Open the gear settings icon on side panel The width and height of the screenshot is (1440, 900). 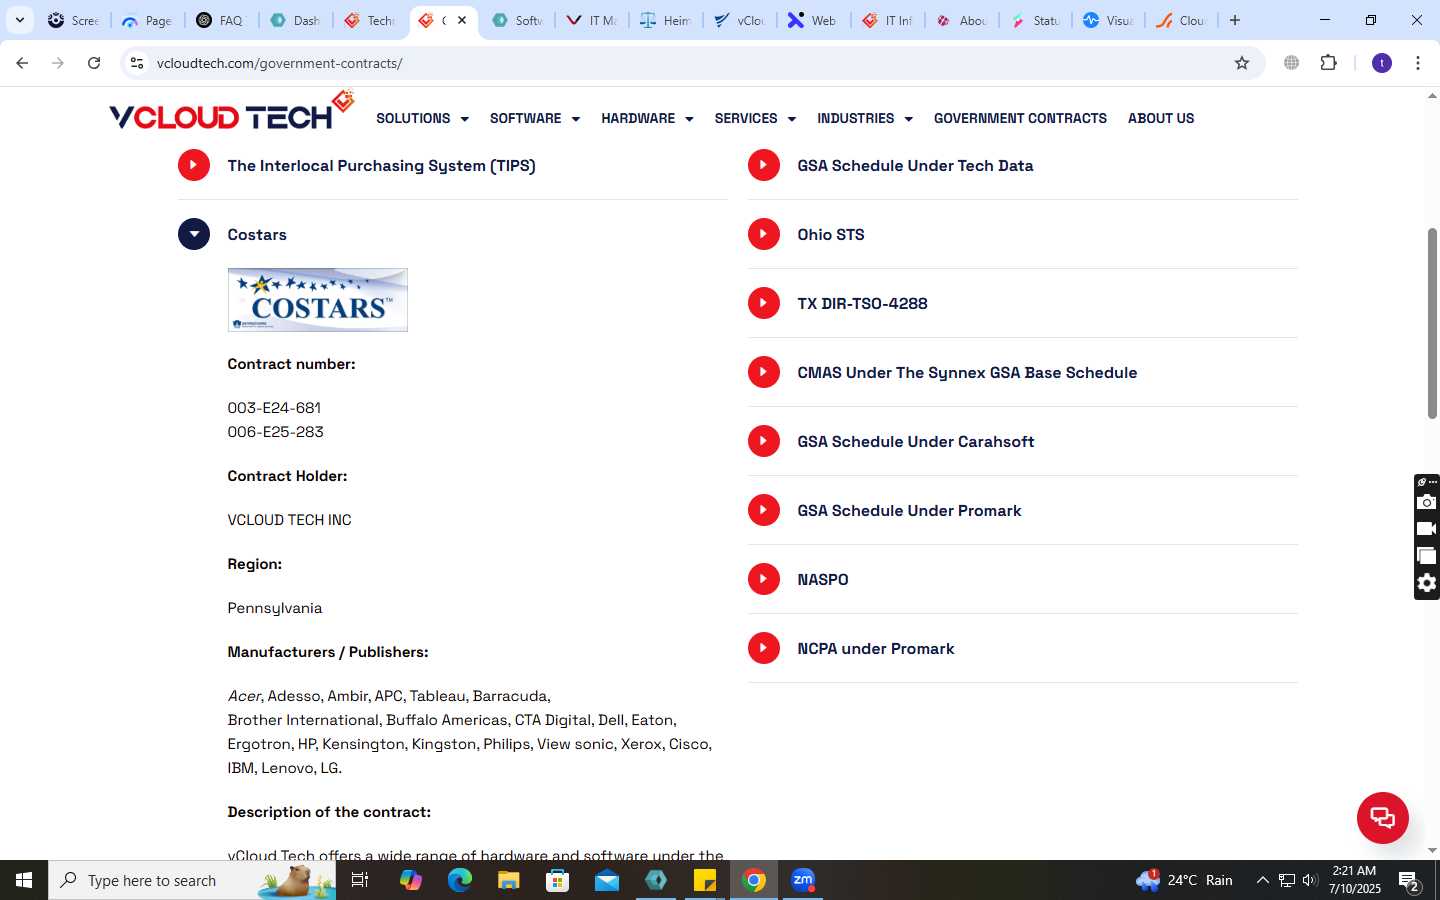tap(1427, 583)
